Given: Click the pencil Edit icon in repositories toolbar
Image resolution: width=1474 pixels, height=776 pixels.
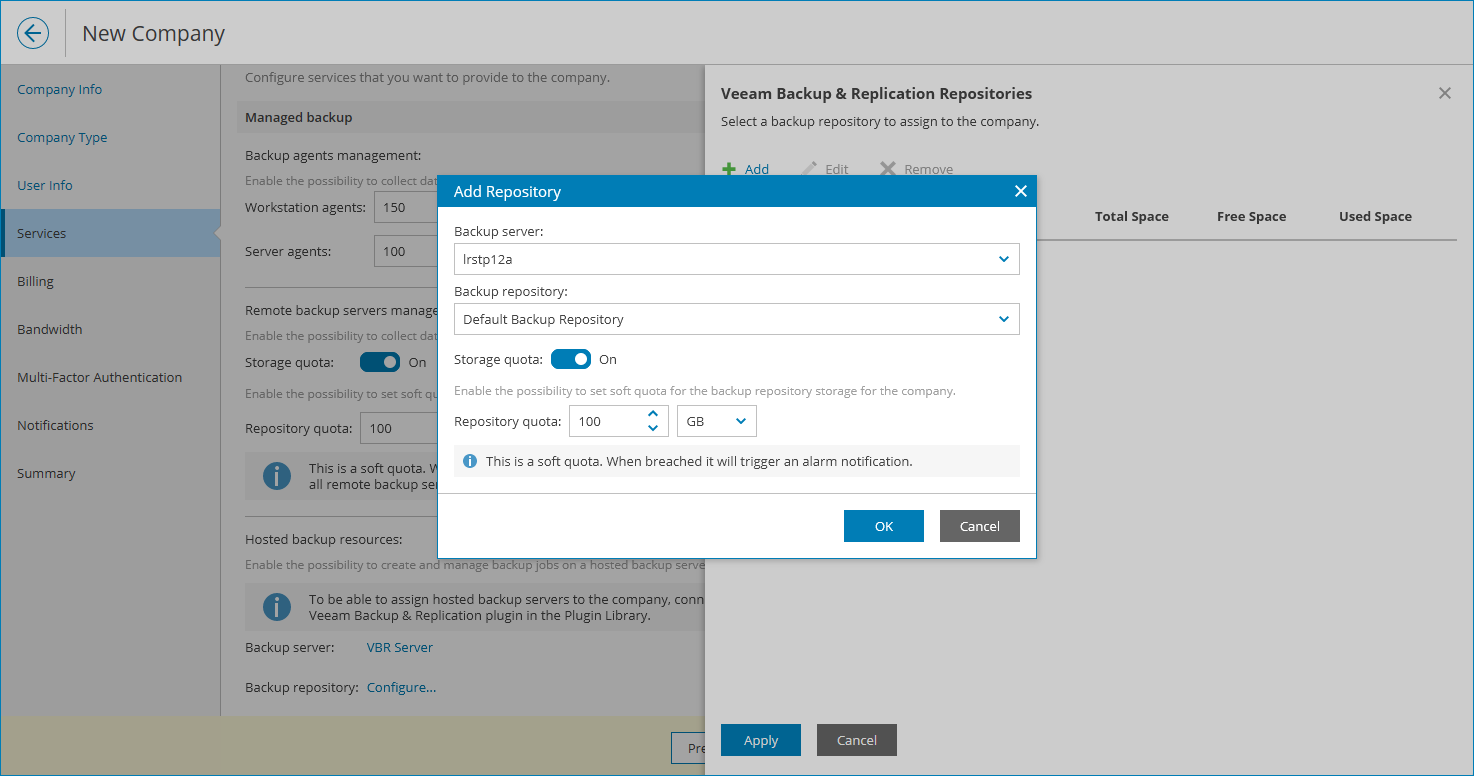Looking at the screenshot, I should 809,169.
